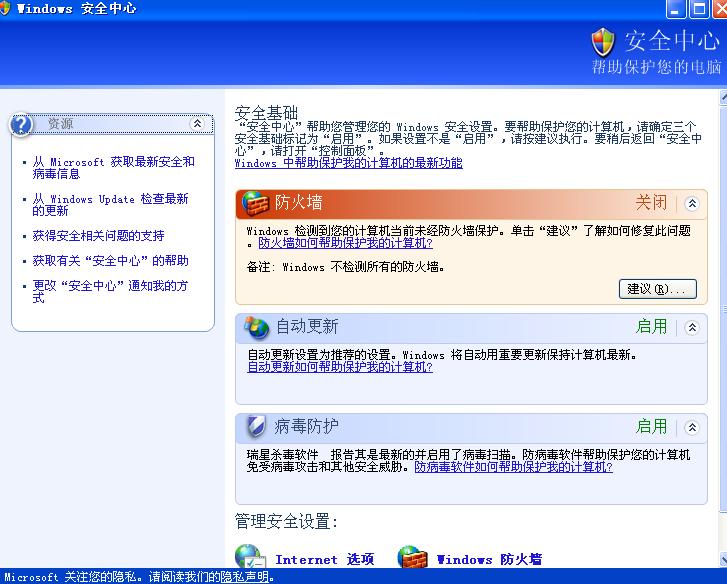Viewport: 727px width, 584px height.
Task: Open the Windows 防火墙 settings link
Action: [x=489, y=559]
